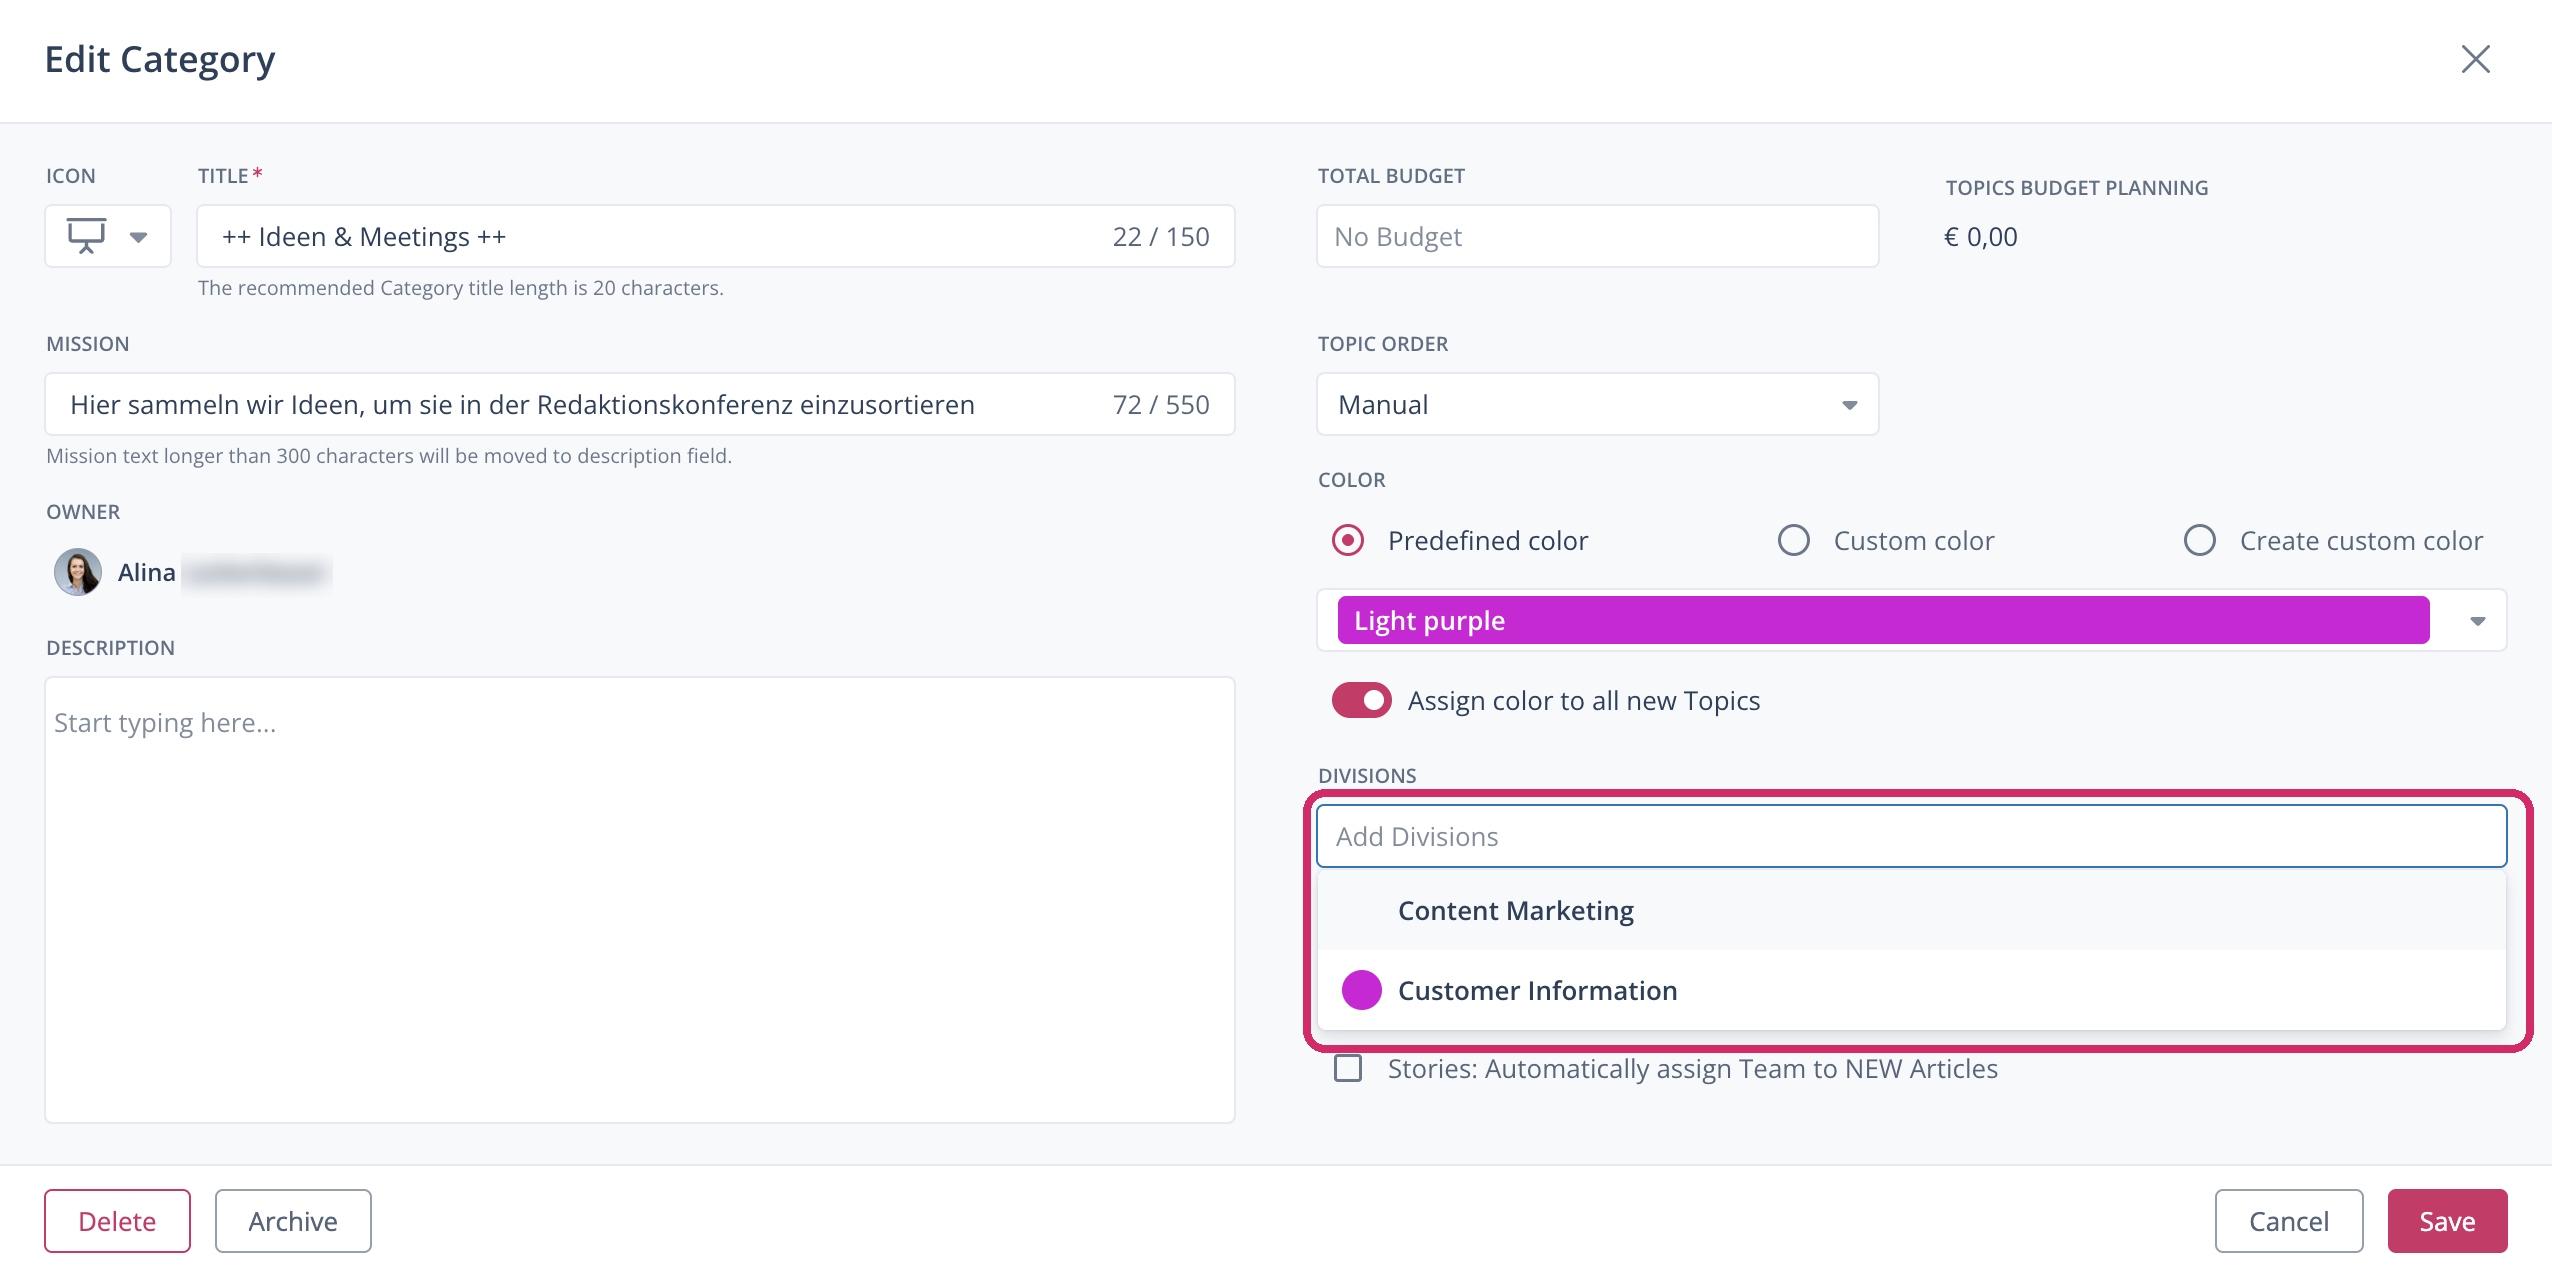The image size is (2552, 1270).
Task: Click the Description text area
Action: (640, 900)
